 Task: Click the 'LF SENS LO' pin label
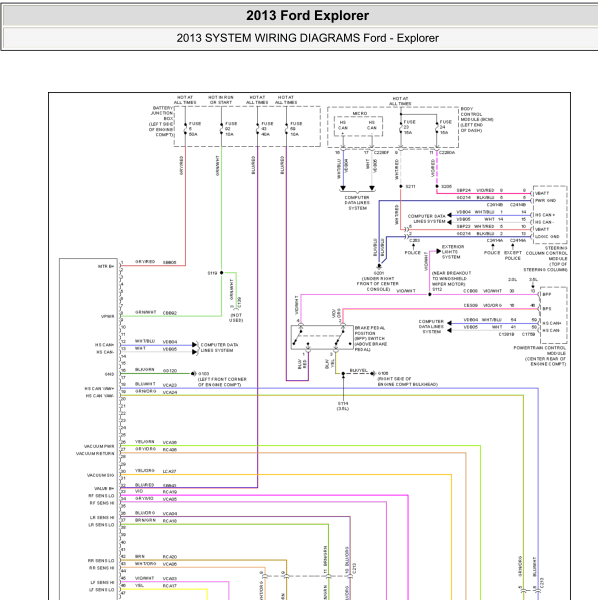click(x=102, y=590)
